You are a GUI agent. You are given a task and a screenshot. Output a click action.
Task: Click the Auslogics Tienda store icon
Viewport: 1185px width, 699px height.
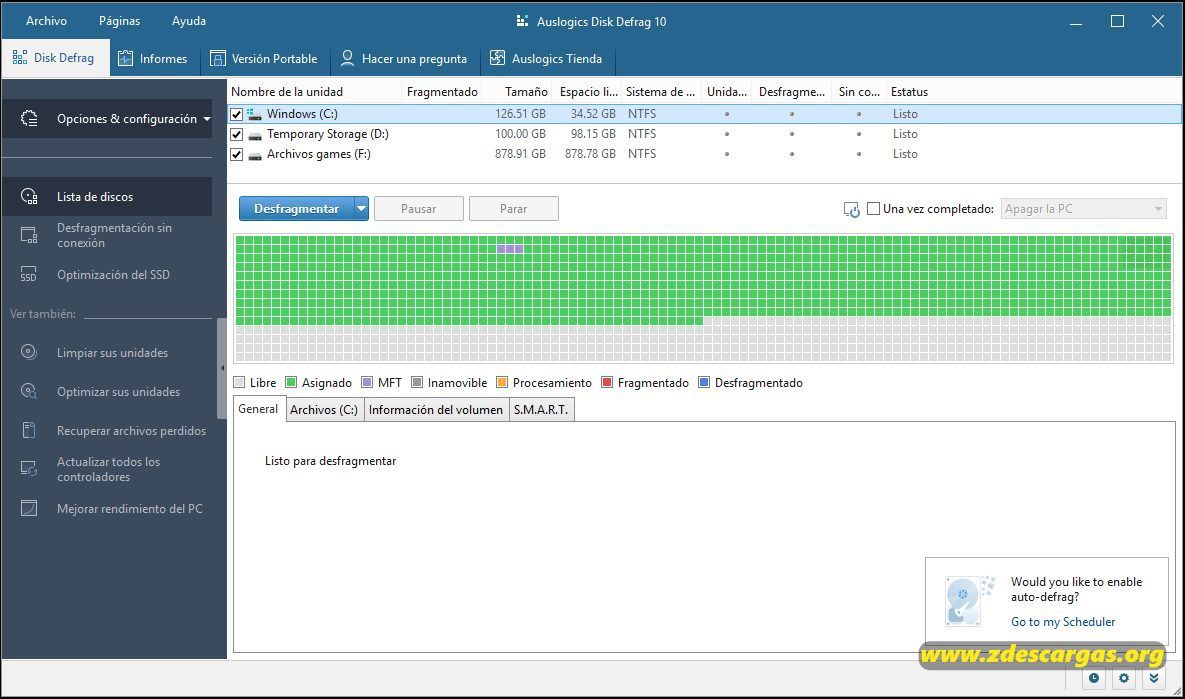coord(497,58)
